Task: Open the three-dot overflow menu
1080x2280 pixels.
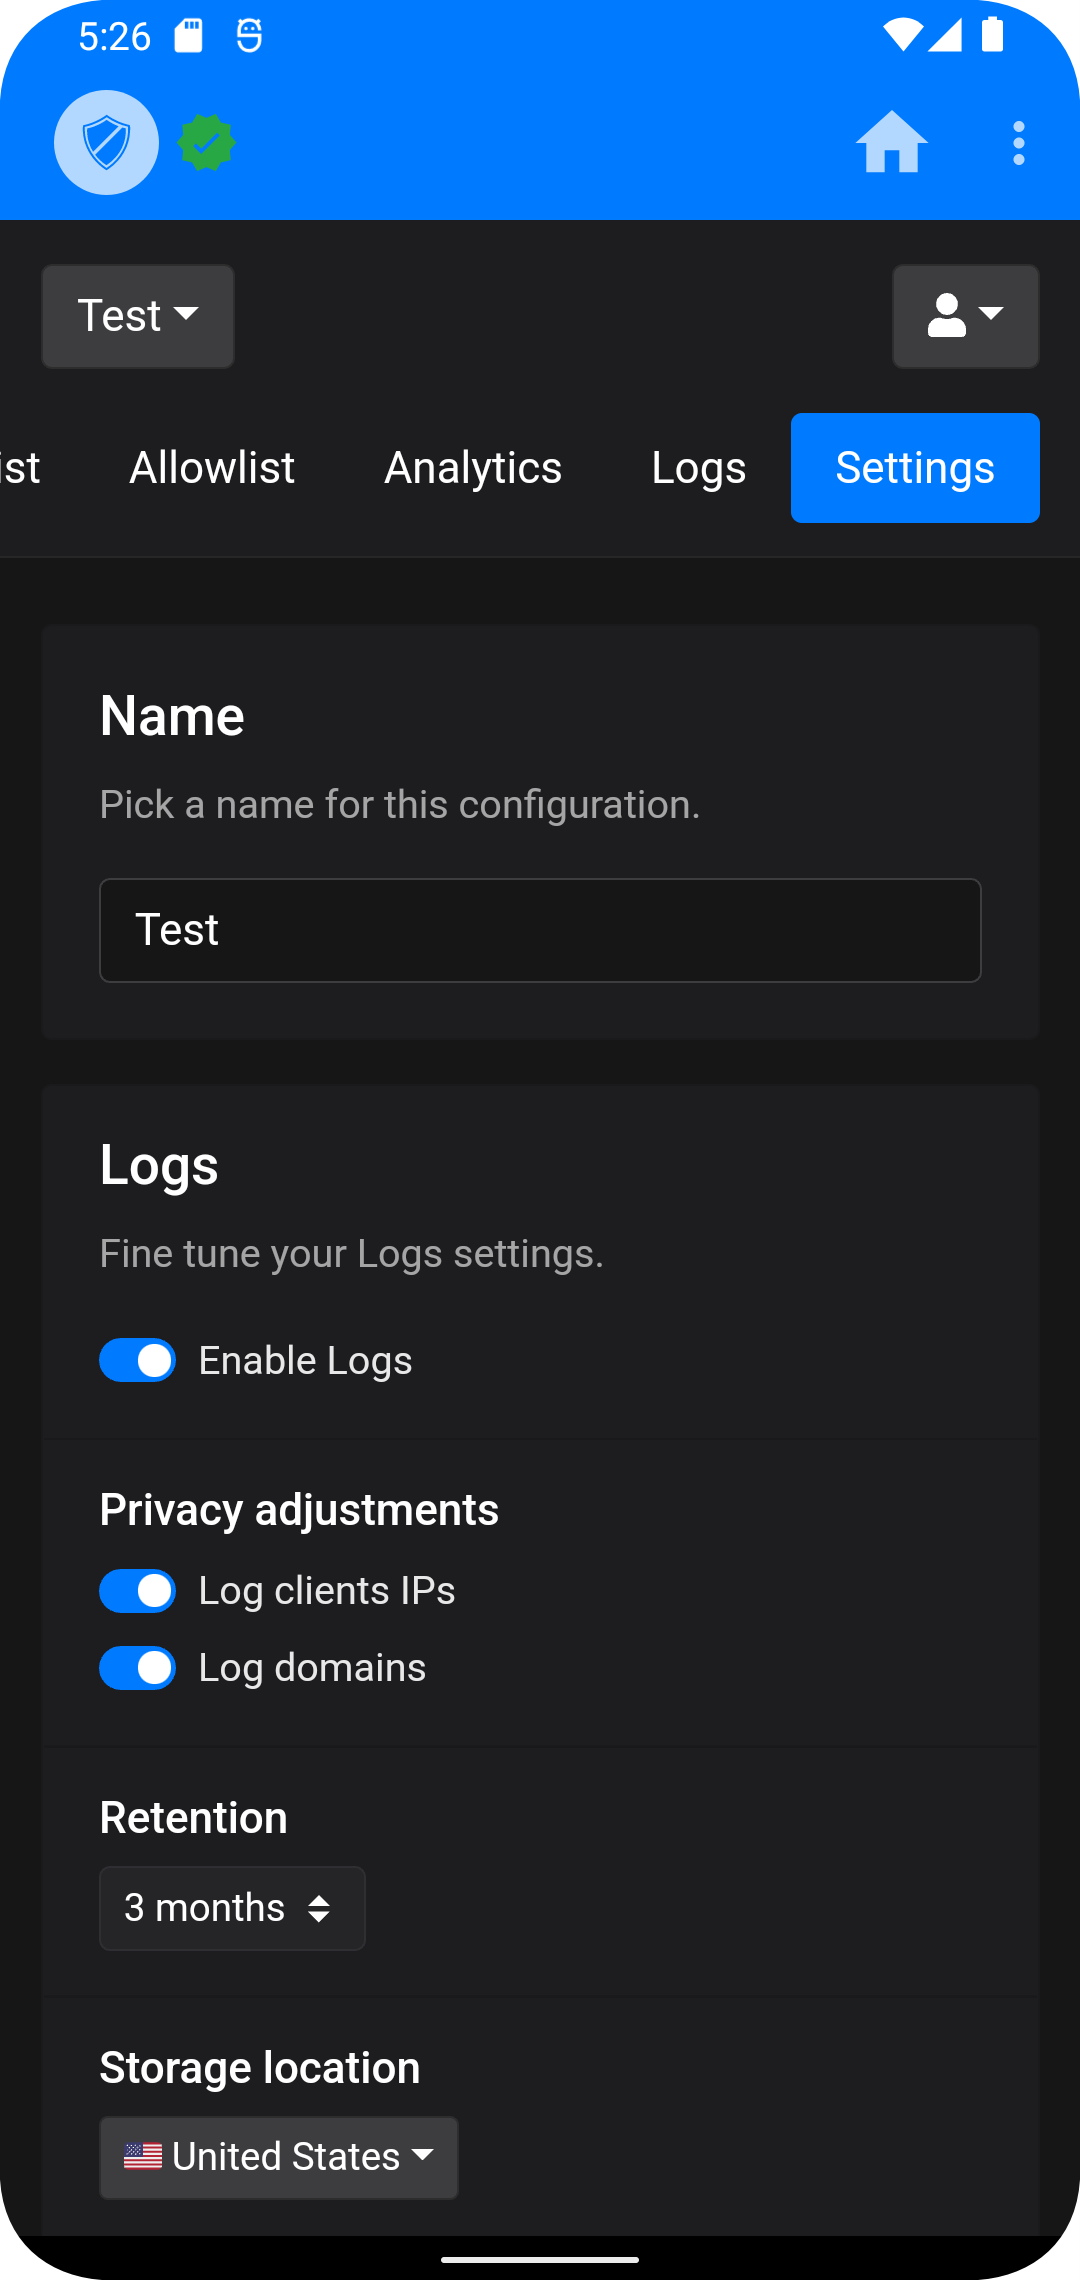Action: pos(1018,143)
